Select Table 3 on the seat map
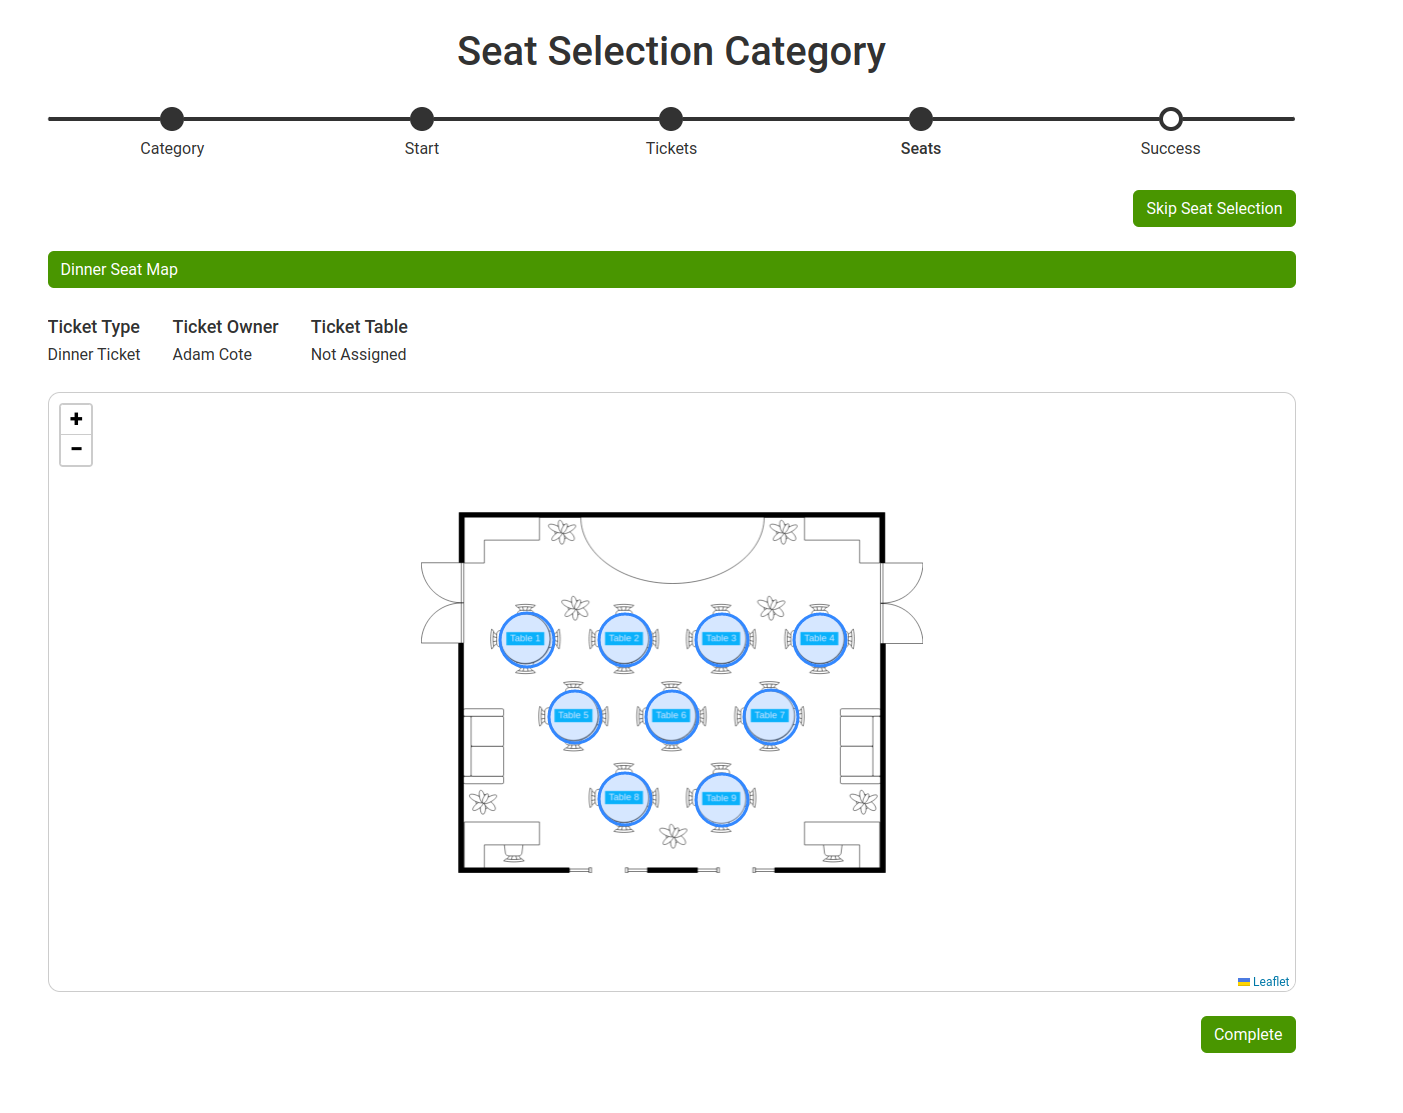The width and height of the screenshot is (1403, 1113). [720, 638]
